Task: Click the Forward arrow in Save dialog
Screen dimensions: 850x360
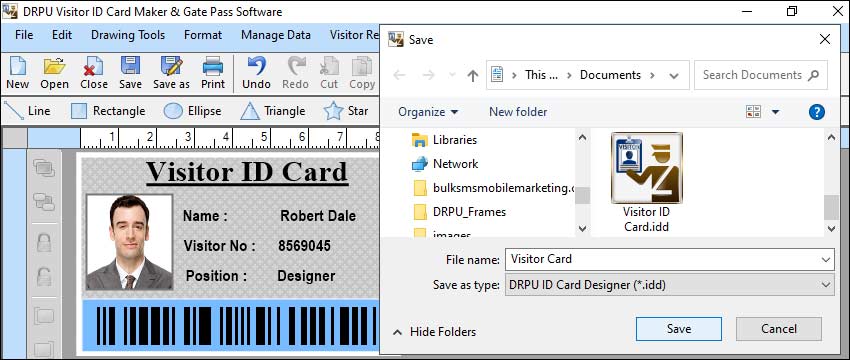Action: [428, 75]
